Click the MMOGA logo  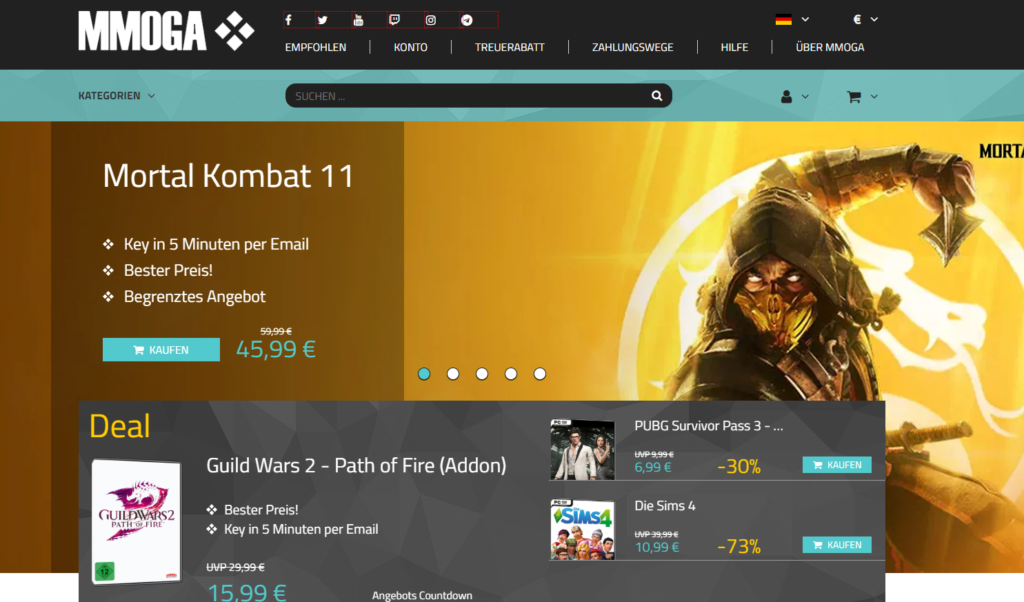[x=166, y=31]
